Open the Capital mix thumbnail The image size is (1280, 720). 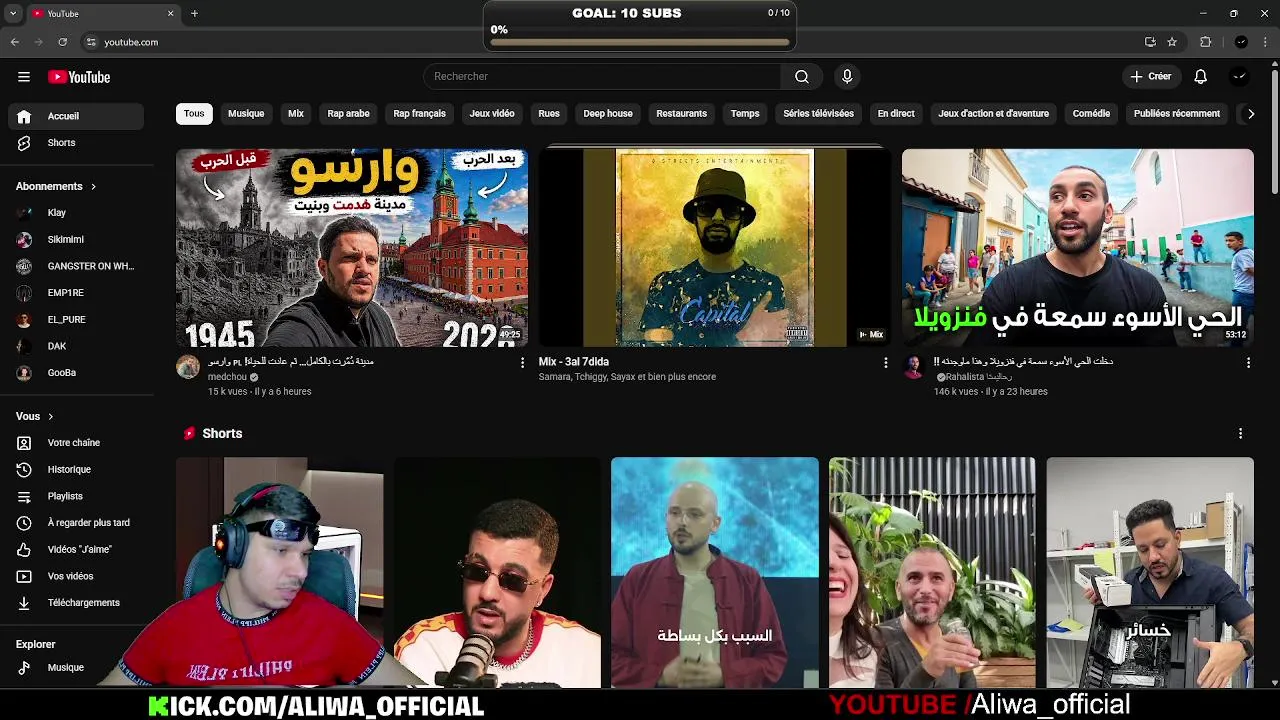click(x=715, y=248)
